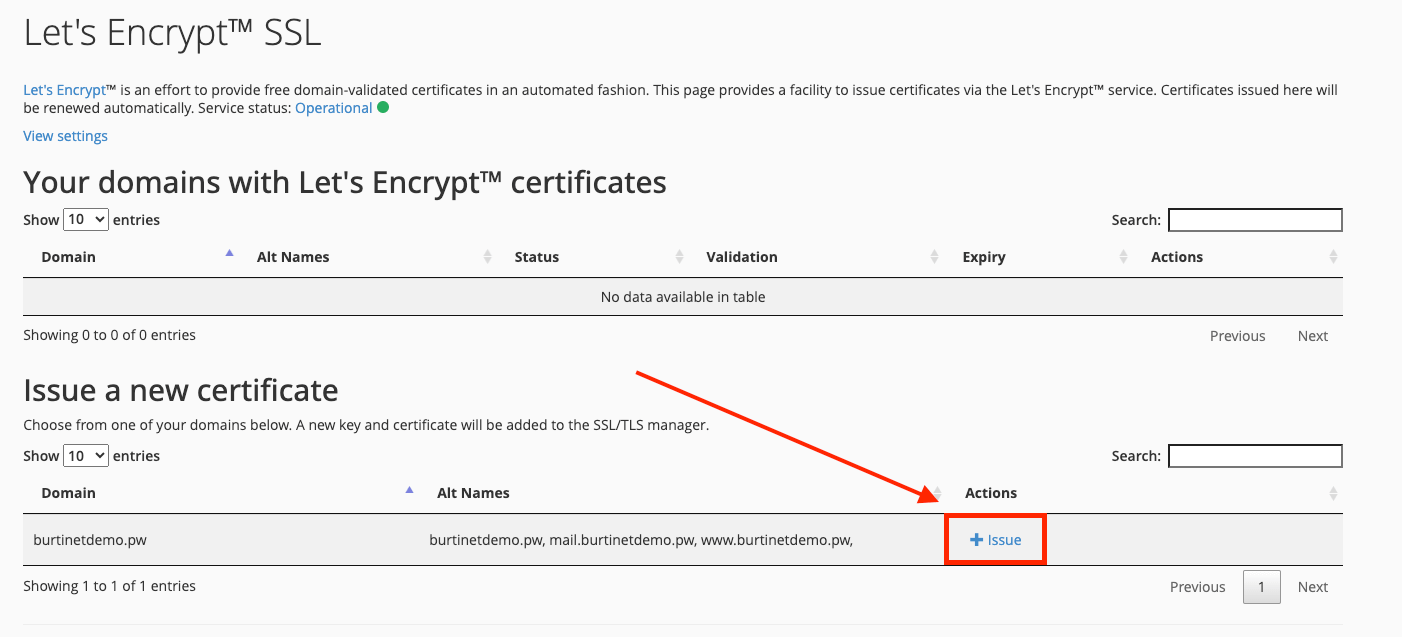1402x637 pixels.
Task: Click Domain sort arrow in new certificate table
Action: click(x=409, y=491)
